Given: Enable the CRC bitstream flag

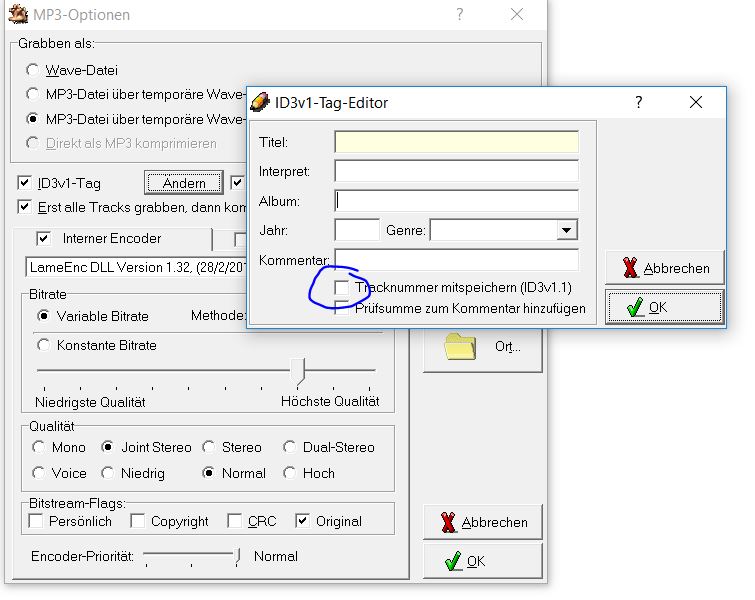Looking at the screenshot, I should (234, 521).
